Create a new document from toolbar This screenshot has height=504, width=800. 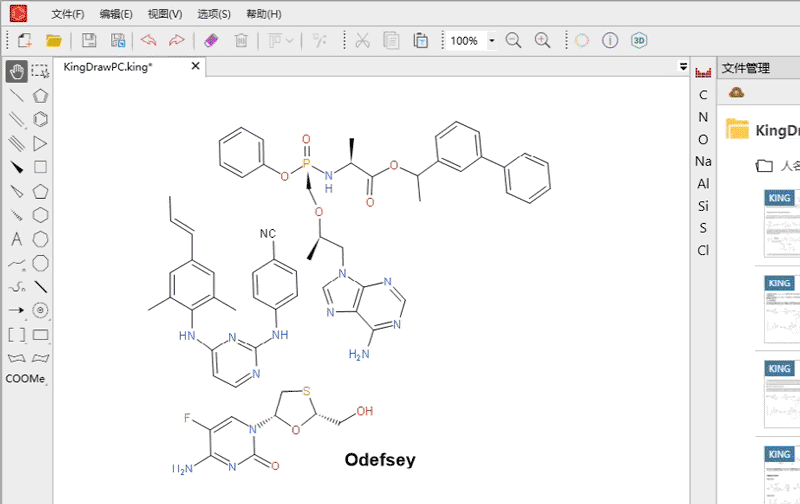coord(24,40)
